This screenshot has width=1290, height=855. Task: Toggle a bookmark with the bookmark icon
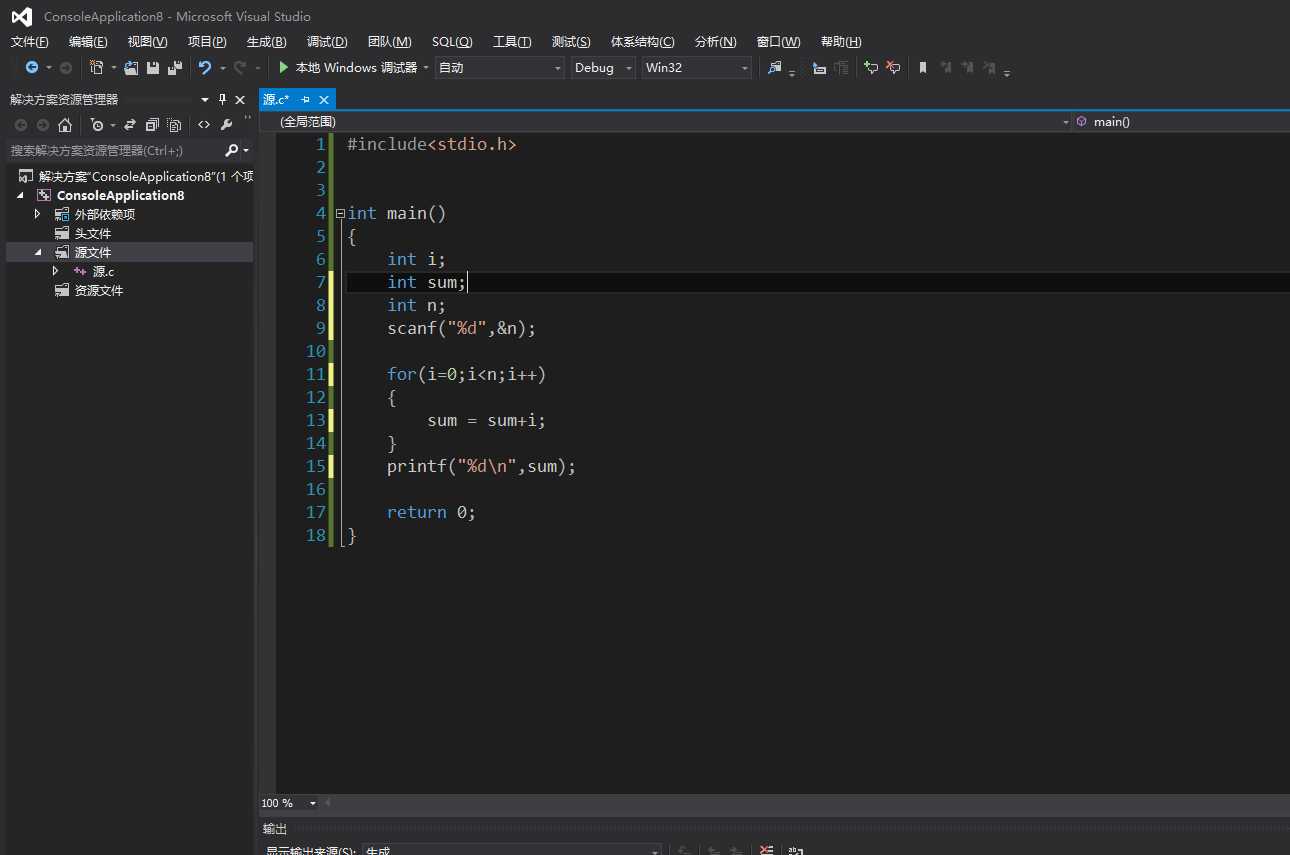click(923, 68)
